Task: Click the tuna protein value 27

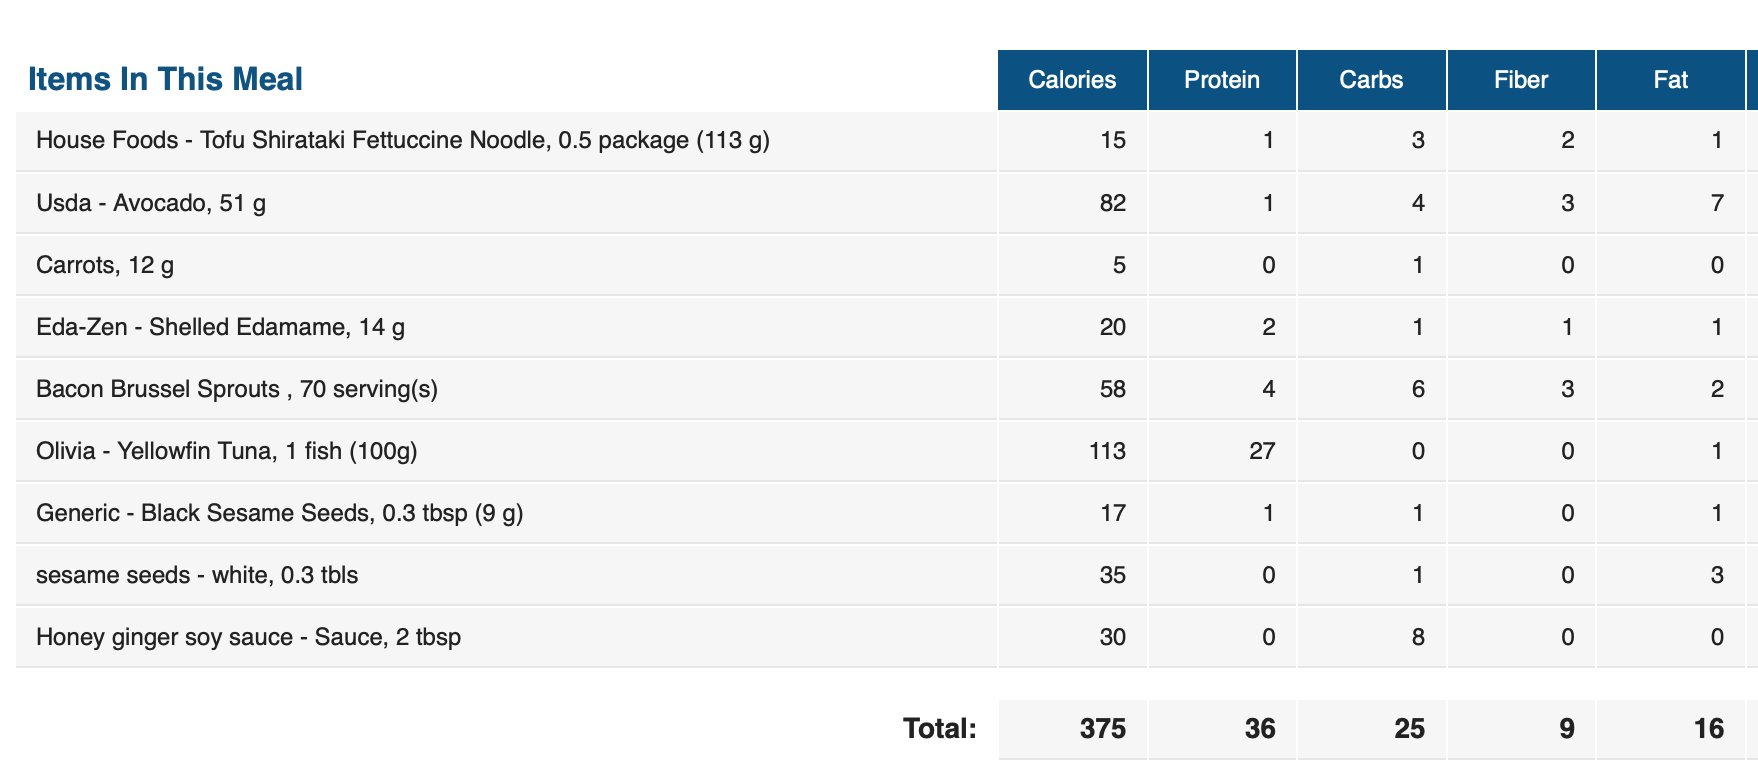Action: coord(1263,451)
